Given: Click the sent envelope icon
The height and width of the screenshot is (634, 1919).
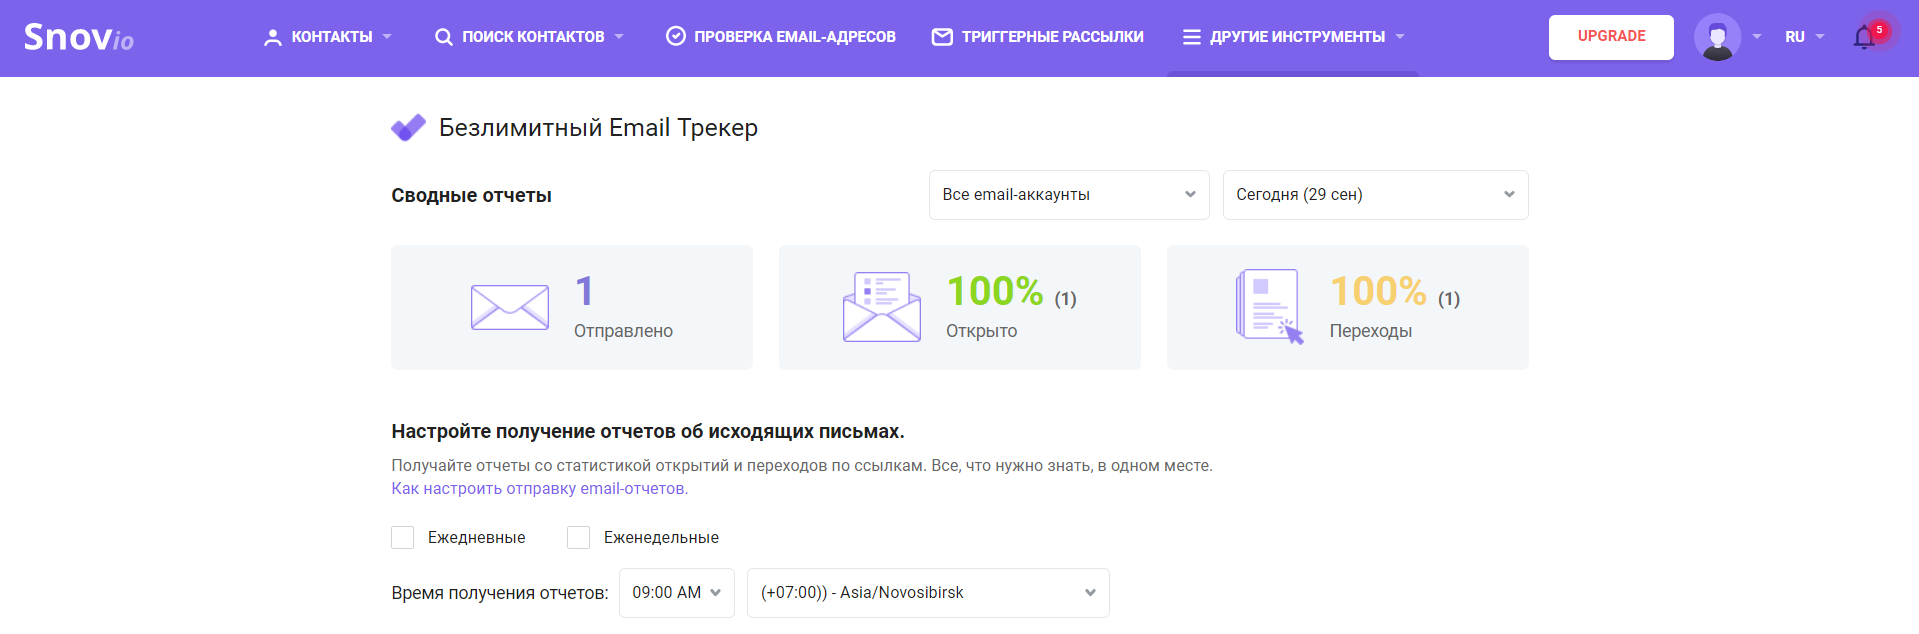Looking at the screenshot, I should [x=509, y=307].
